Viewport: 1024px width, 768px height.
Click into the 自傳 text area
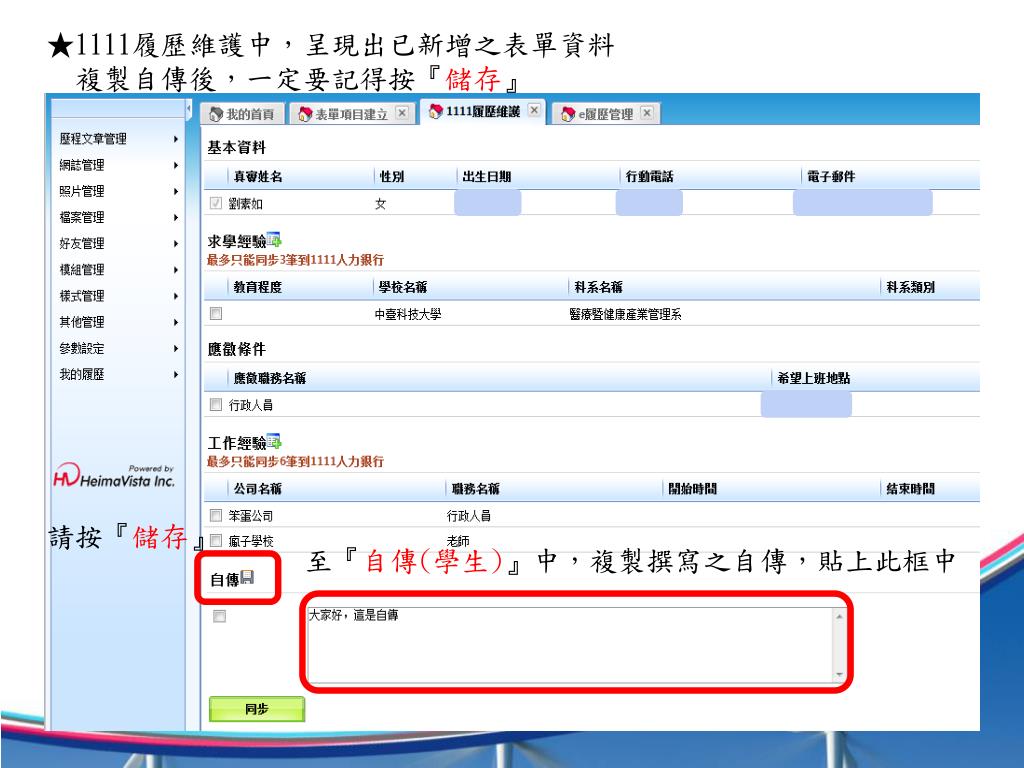coord(576,645)
